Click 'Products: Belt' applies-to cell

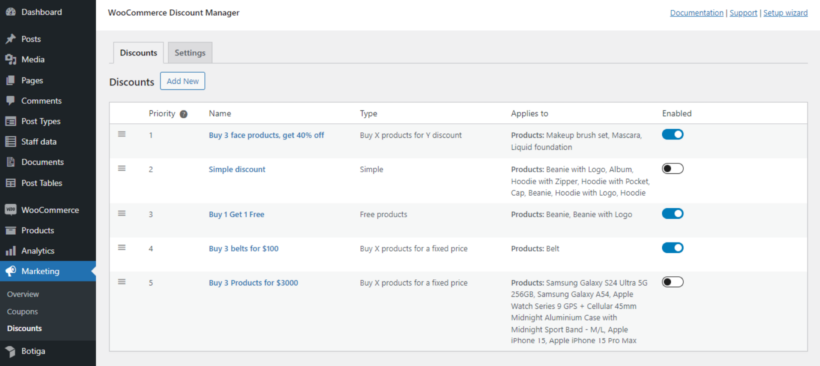(535, 248)
